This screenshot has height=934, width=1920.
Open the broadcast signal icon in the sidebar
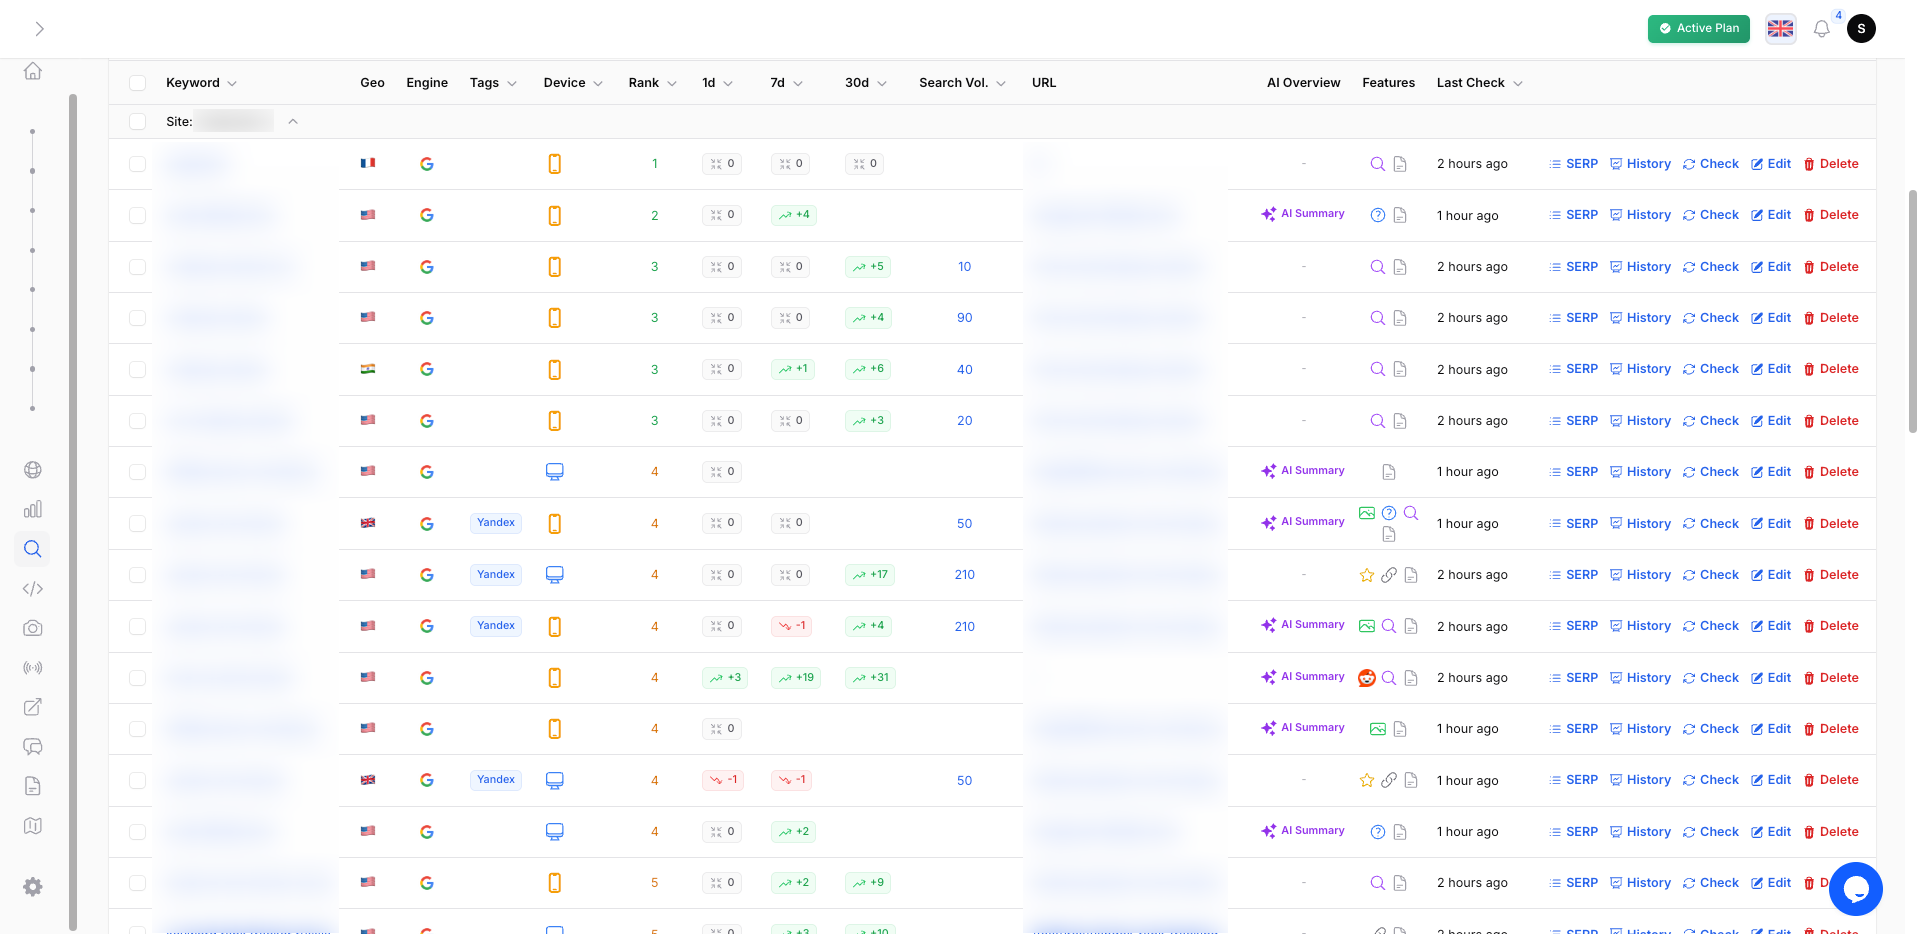[x=32, y=667]
